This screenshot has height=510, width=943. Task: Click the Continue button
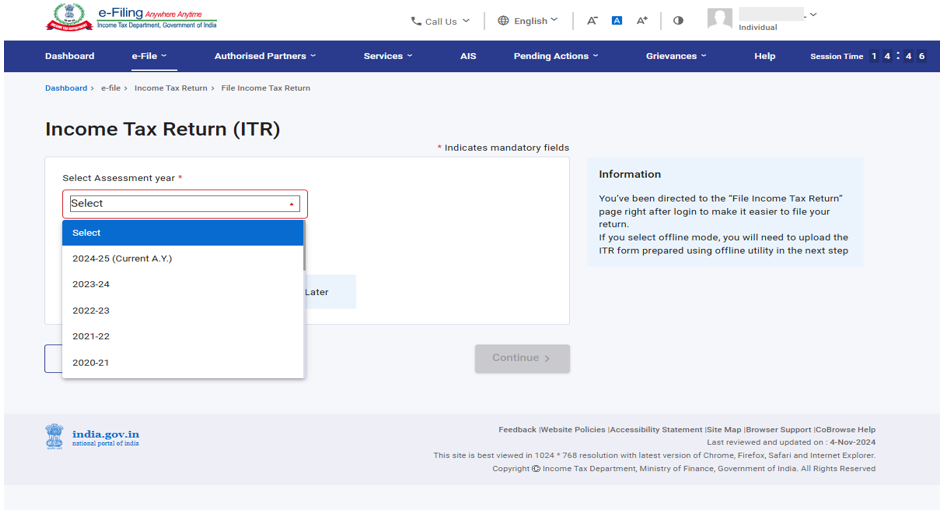(x=522, y=358)
